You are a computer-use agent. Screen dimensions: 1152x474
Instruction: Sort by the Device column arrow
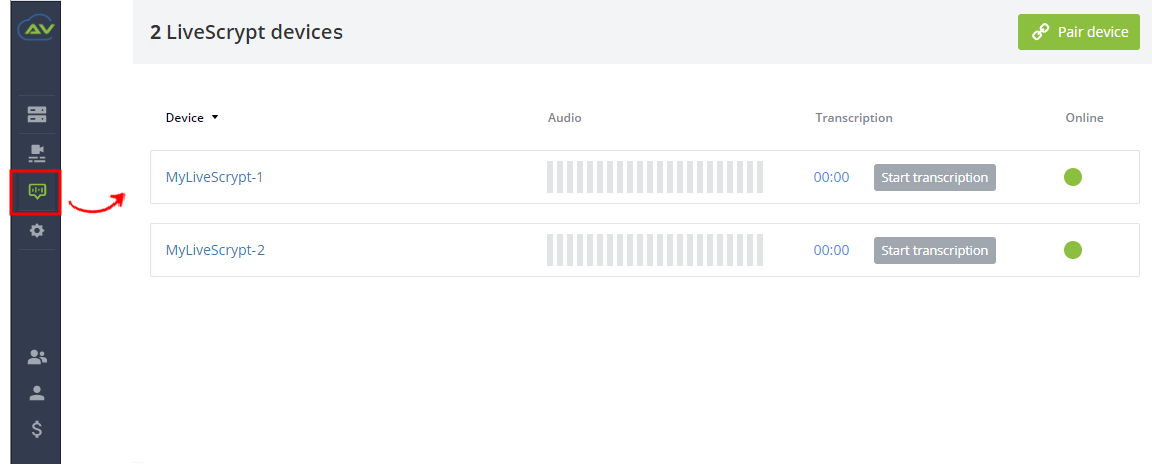(215, 118)
